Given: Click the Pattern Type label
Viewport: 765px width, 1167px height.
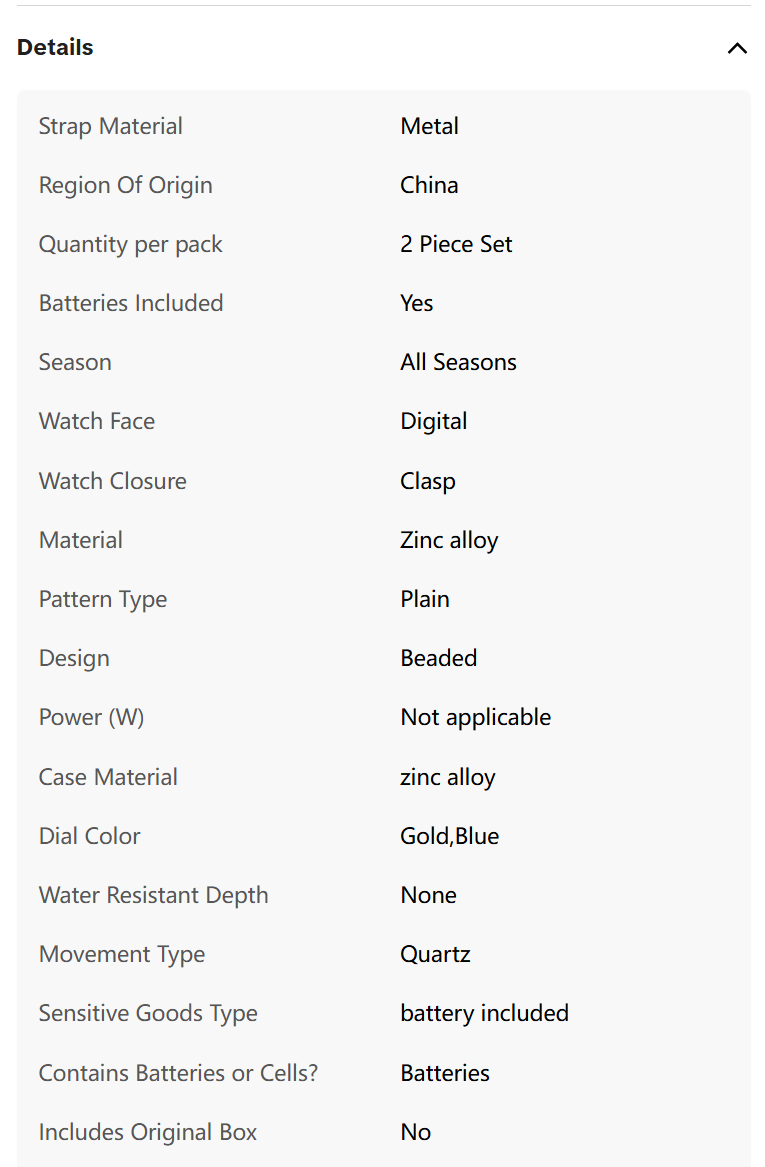Looking at the screenshot, I should [x=103, y=600].
